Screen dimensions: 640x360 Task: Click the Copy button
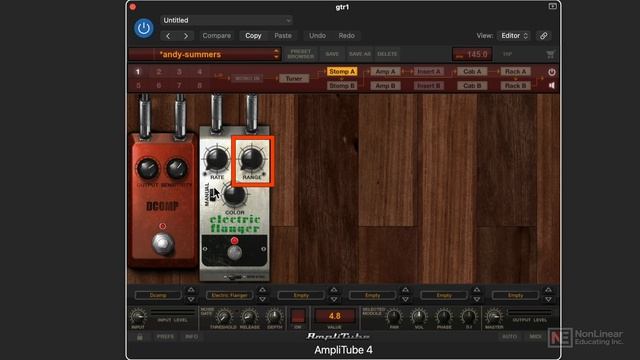[x=253, y=36]
